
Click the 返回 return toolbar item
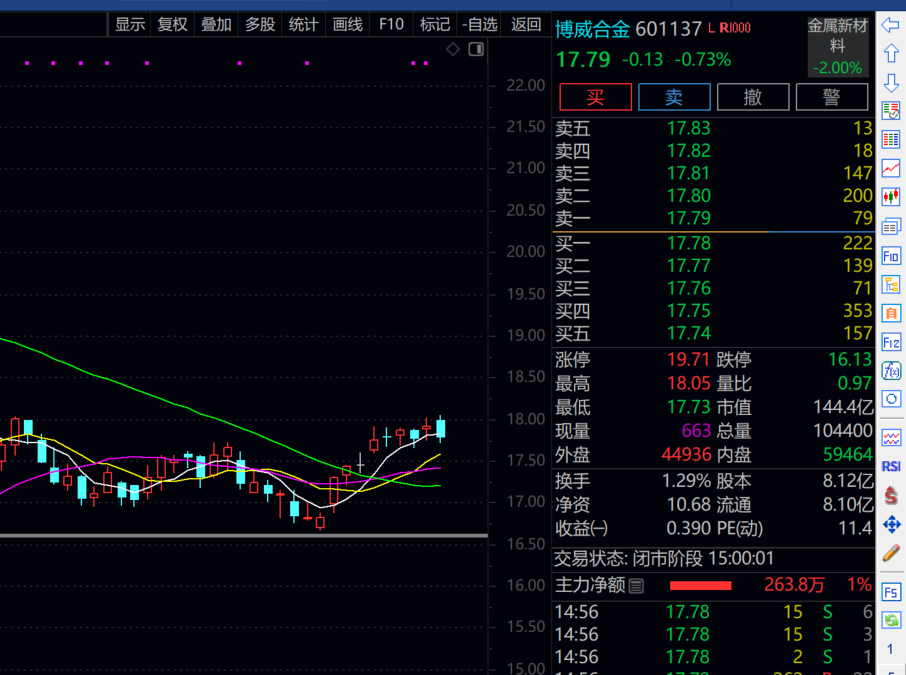[526, 25]
